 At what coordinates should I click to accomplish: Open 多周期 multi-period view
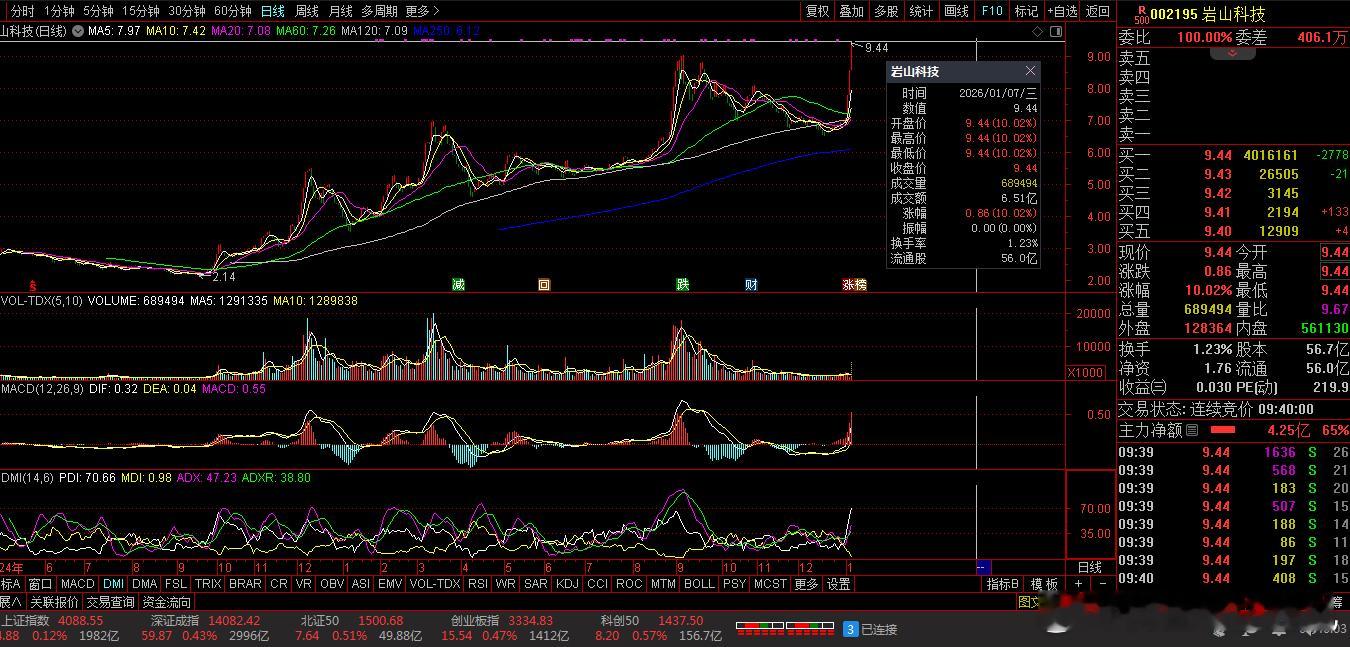(x=379, y=11)
